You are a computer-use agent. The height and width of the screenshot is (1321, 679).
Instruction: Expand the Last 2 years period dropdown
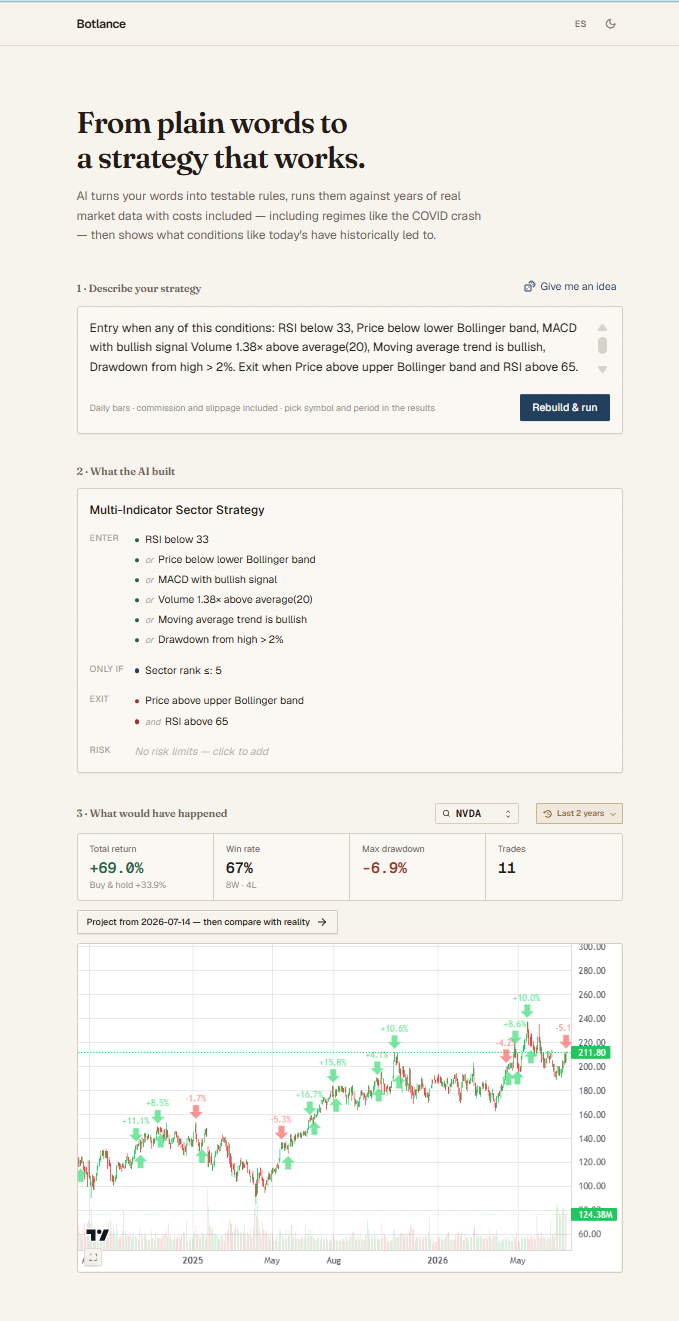(579, 813)
